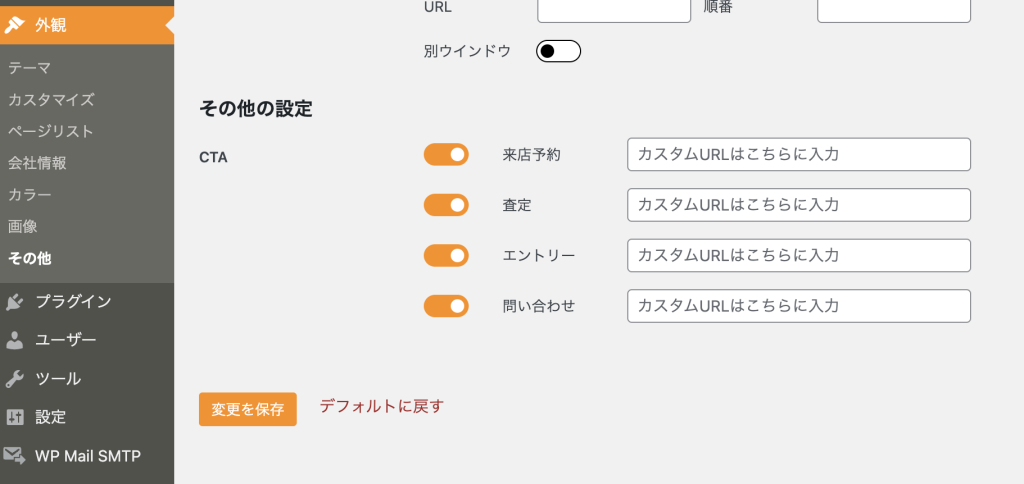Click the Tools wrench icon
Viewport: 1024px width, 484px height.
coord(15,379)
